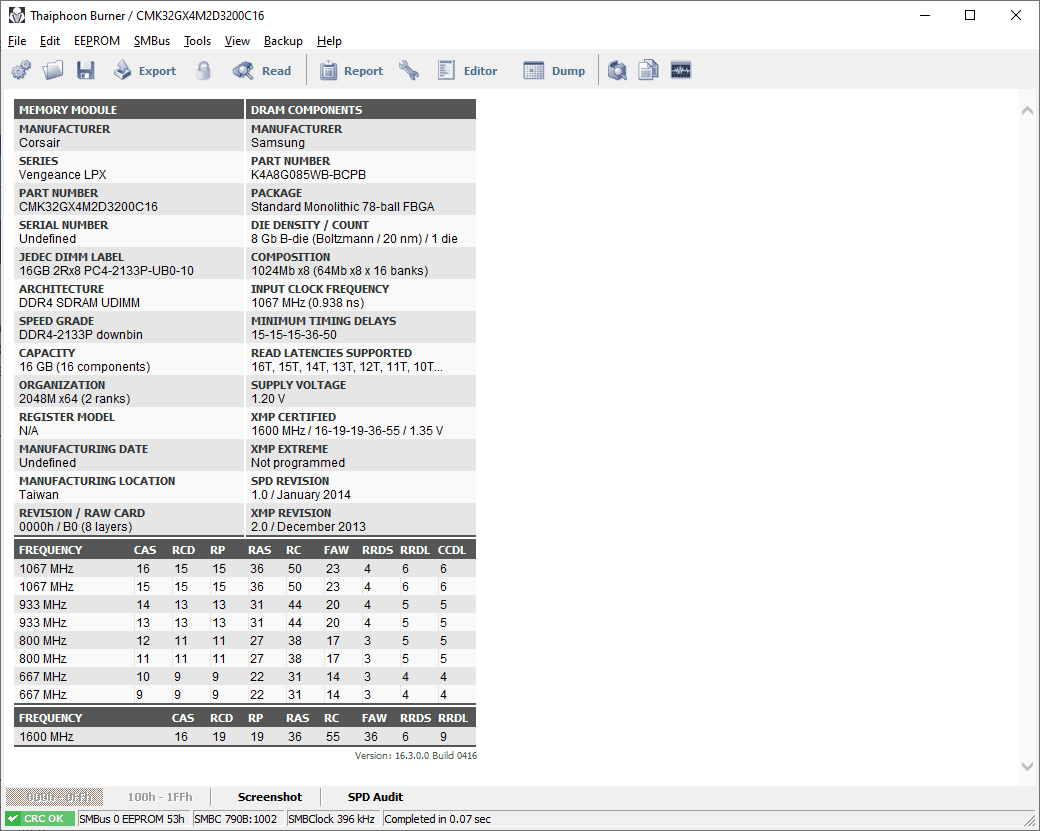Click the scroll down arrow of report
The width and height of the screenshot is (1040, 831).
coord(1027,766)
